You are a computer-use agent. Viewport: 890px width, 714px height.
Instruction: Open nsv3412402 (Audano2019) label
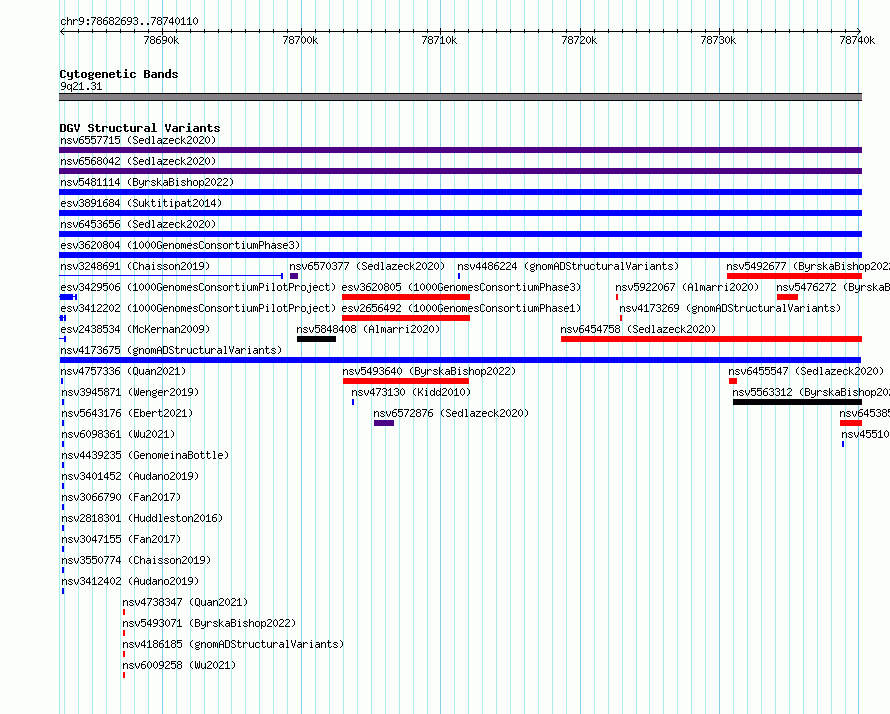coord(130,581)
